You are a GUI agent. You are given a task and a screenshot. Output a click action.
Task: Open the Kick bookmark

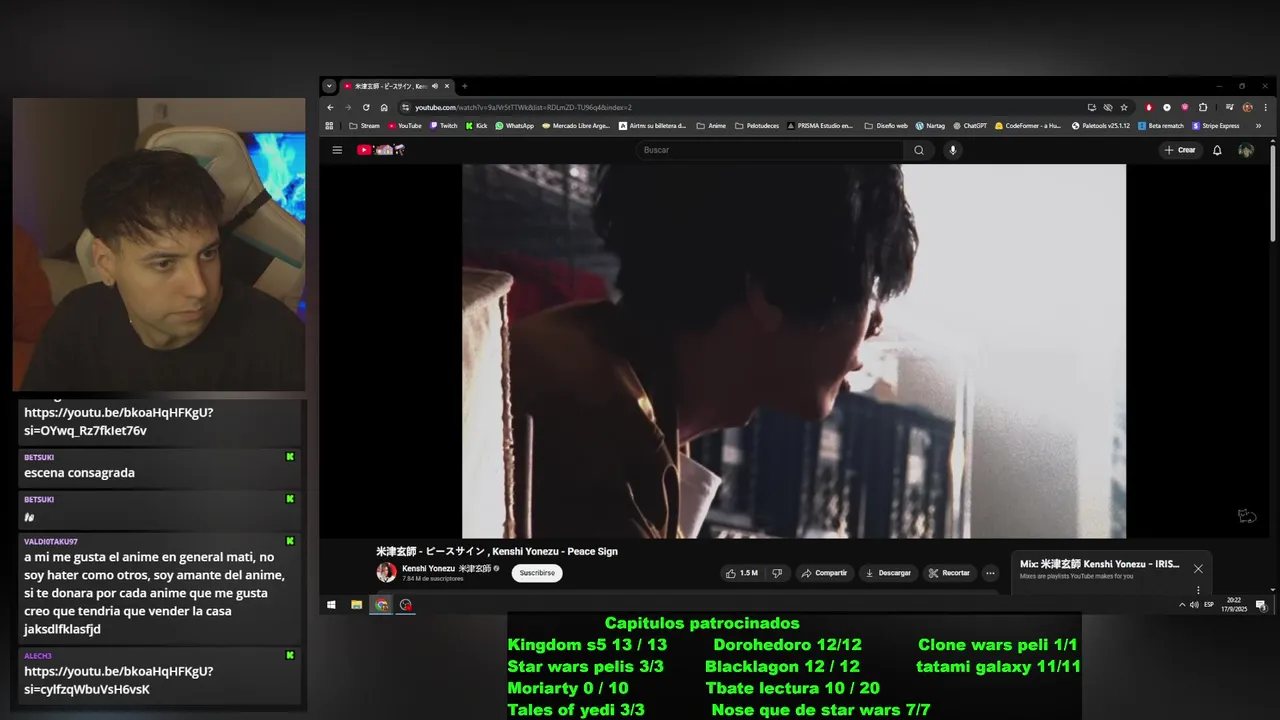(476, 126)
